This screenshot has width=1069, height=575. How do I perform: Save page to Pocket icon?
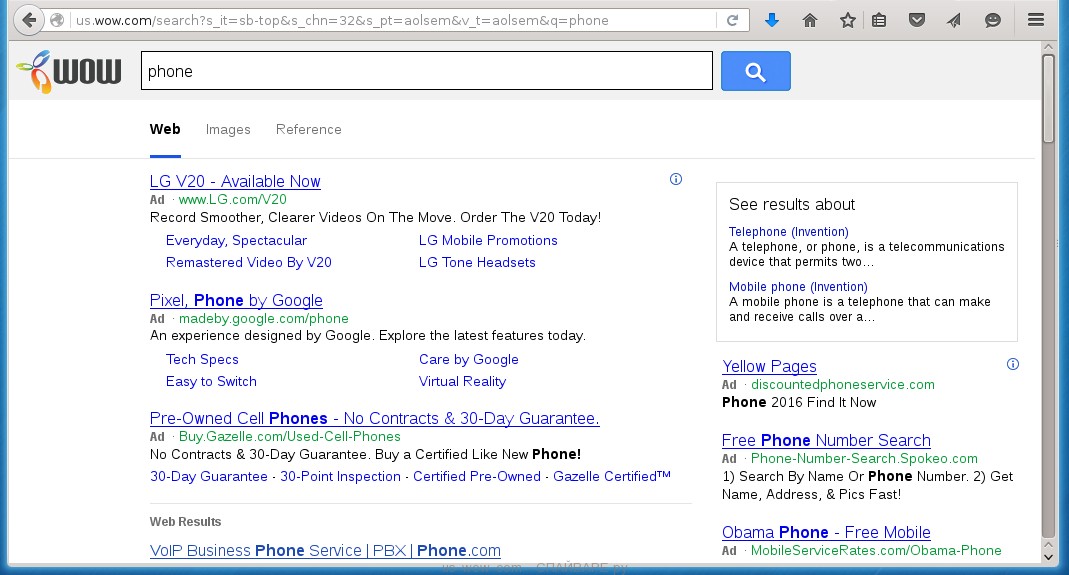point(917,20)
